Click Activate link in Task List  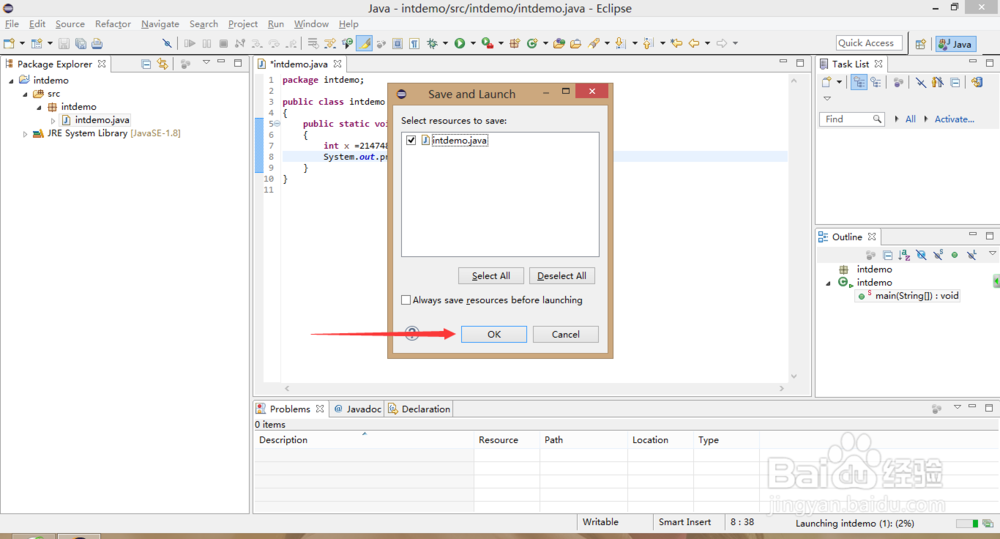(x=954, y=119)
